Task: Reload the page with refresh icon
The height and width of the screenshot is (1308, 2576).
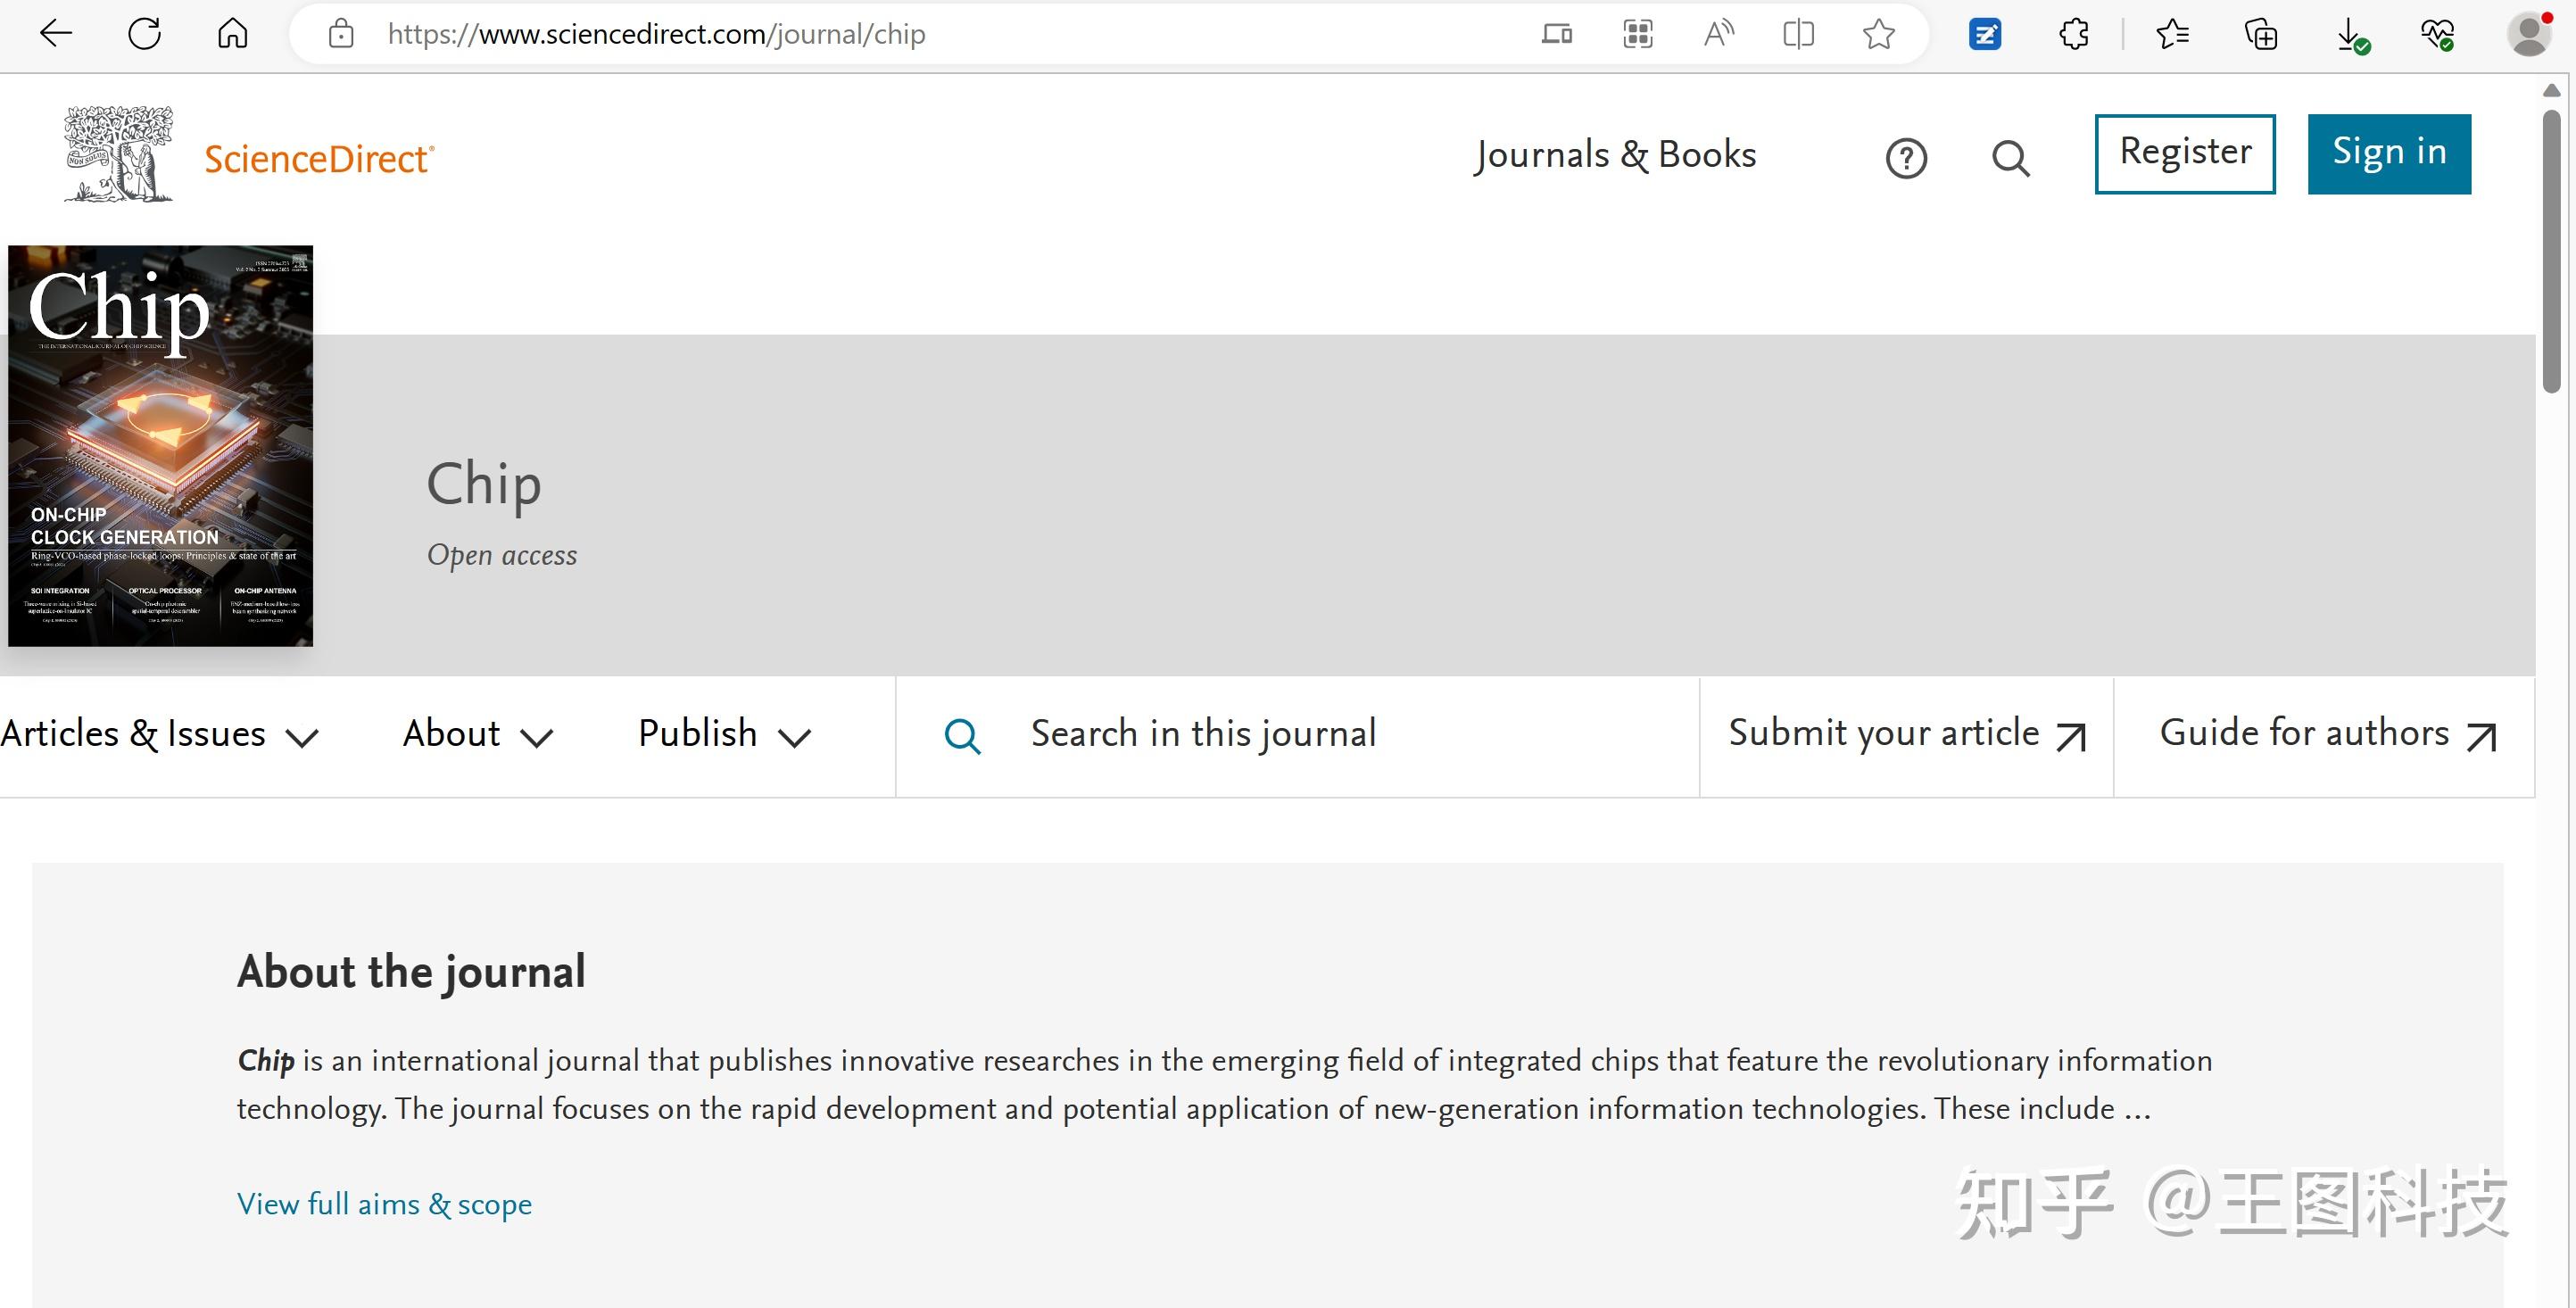Action: pos(145,34)
